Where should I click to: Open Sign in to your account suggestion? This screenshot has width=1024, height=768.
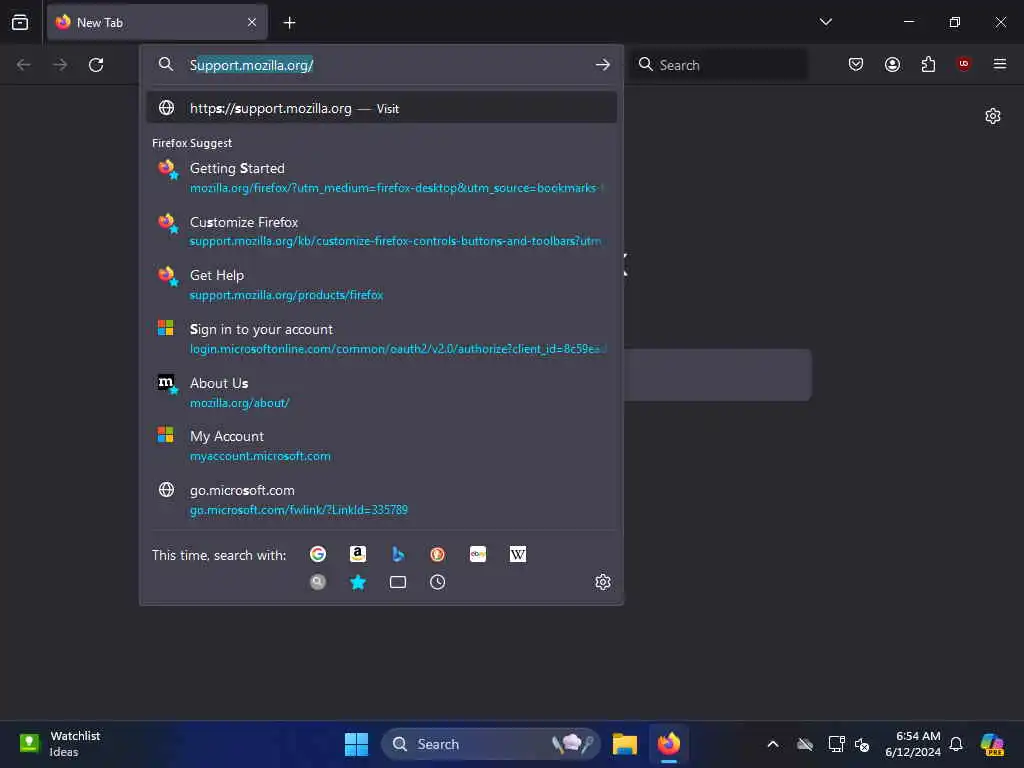(381, 338)
